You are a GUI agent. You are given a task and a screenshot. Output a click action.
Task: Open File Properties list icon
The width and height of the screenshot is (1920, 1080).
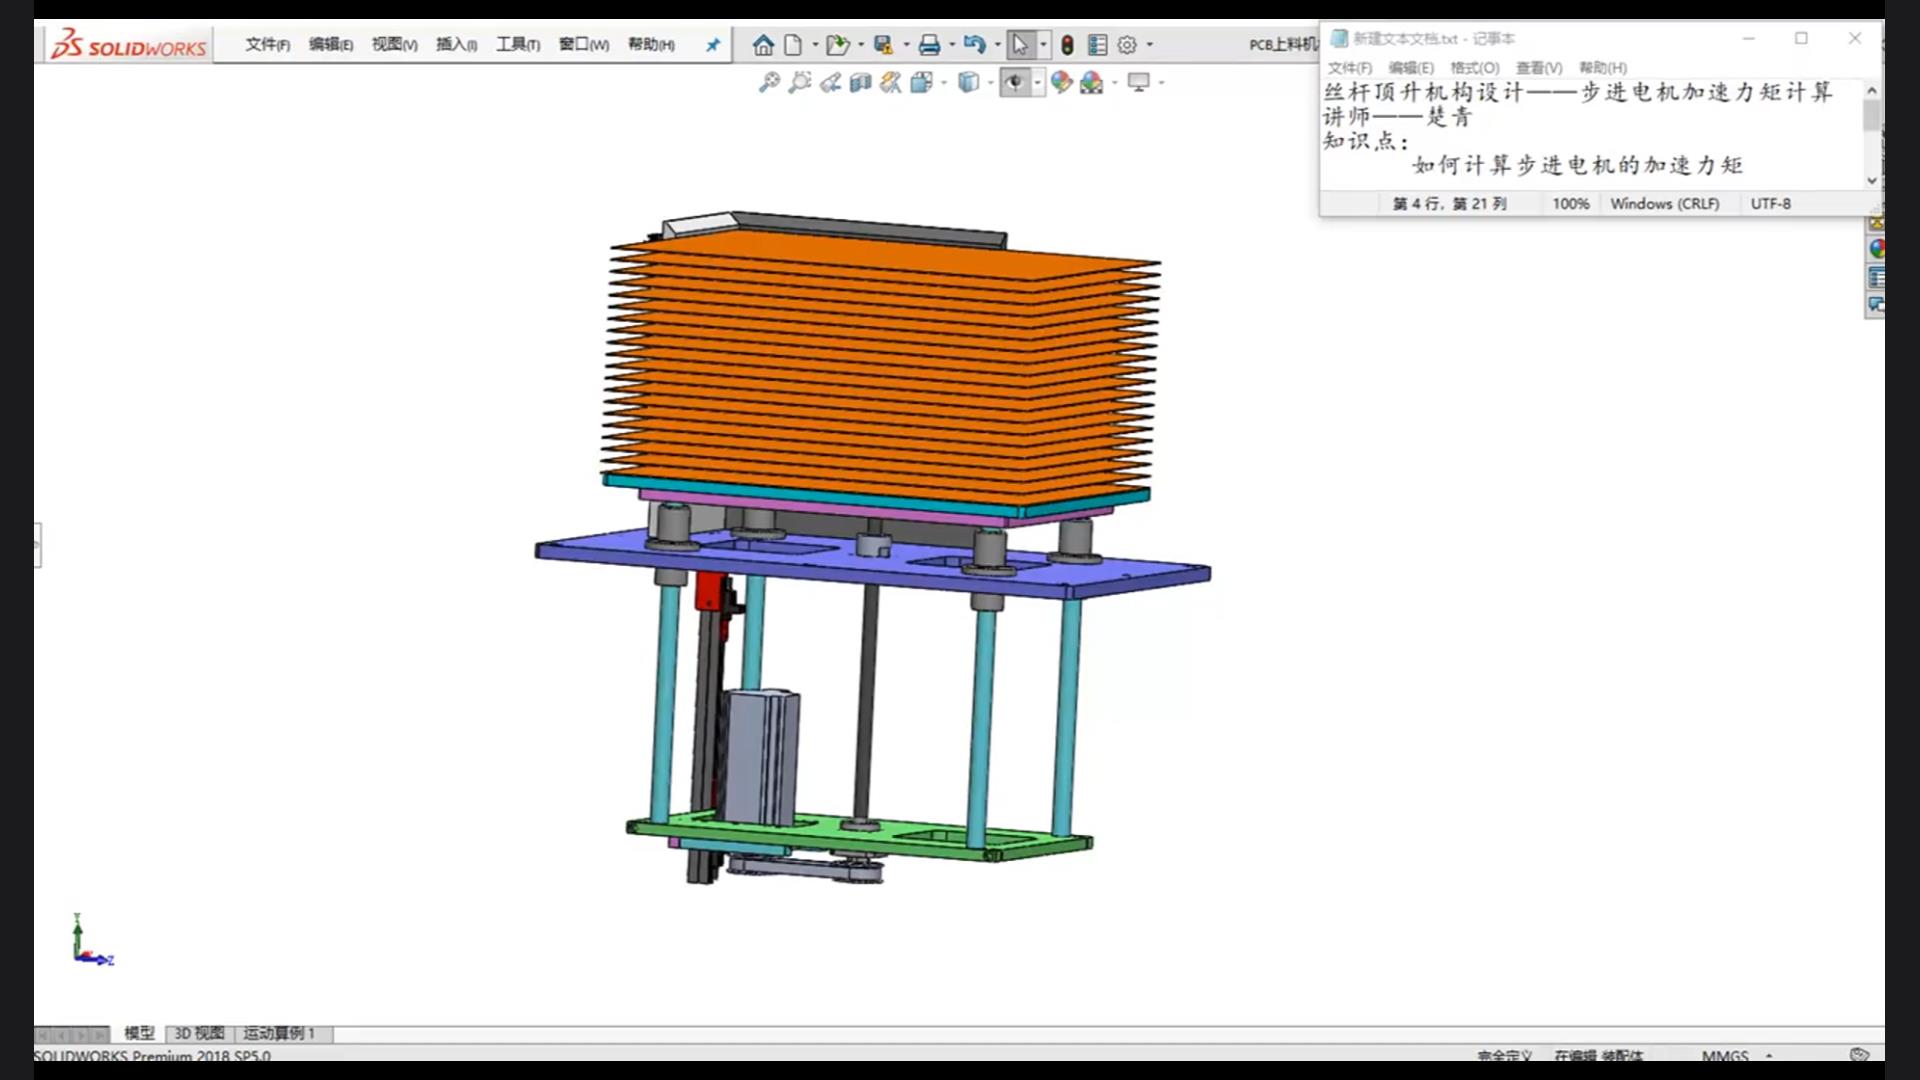click(1097, 45)
